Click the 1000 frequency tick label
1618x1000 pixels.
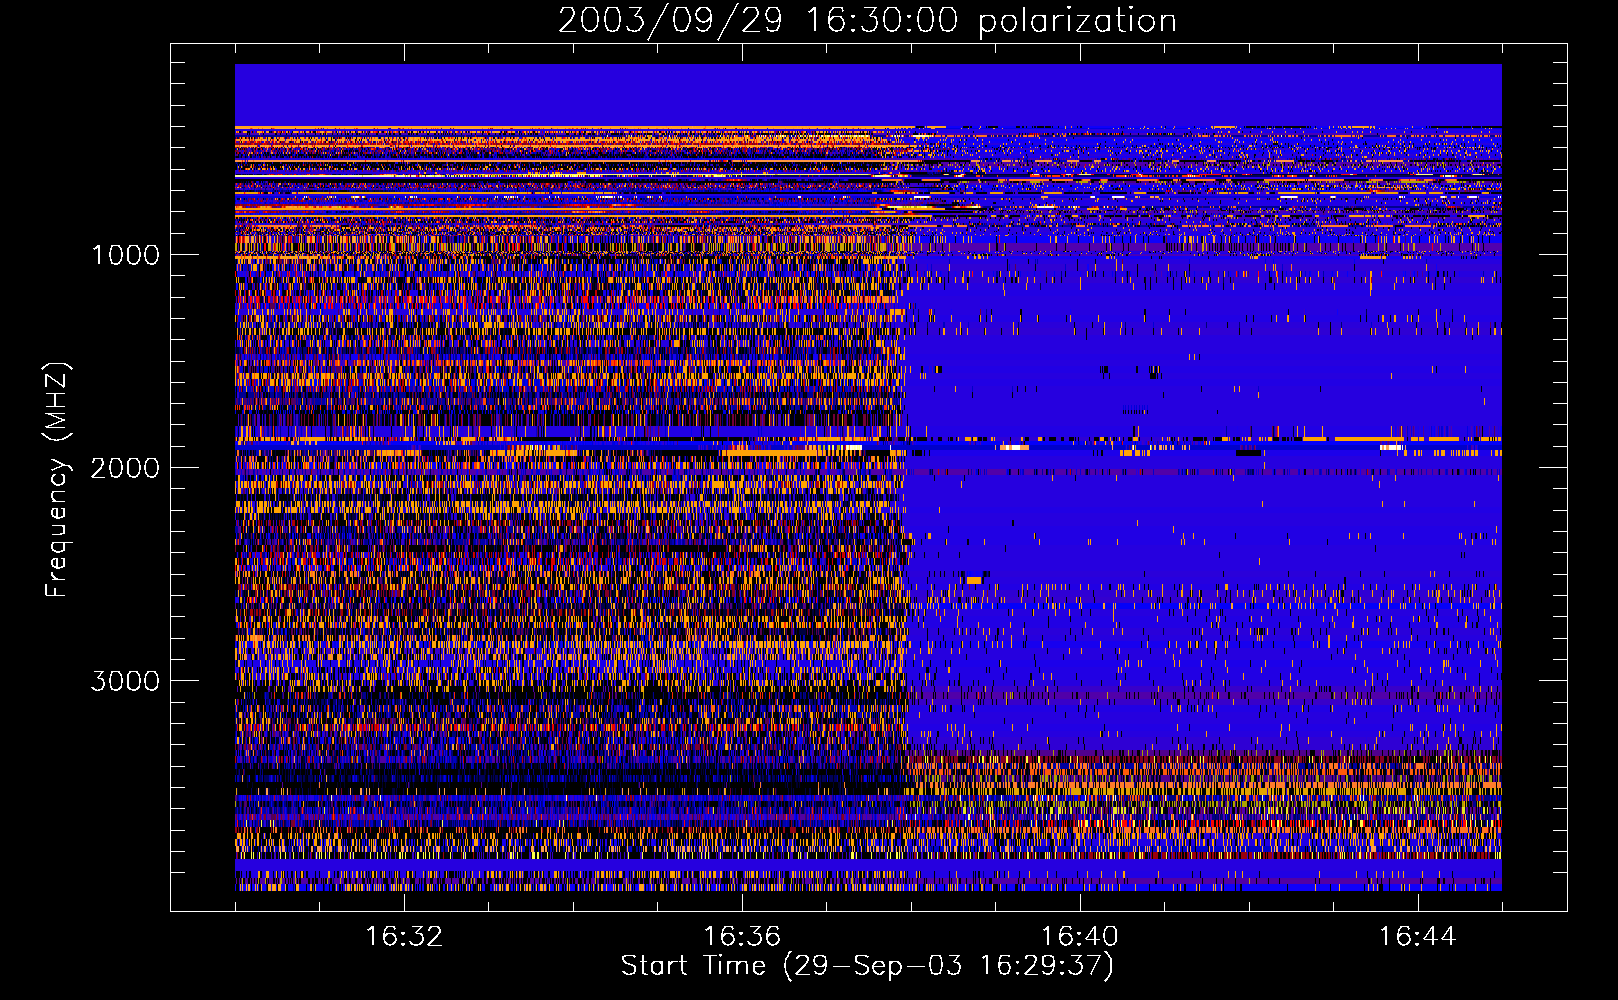(125, 255)
